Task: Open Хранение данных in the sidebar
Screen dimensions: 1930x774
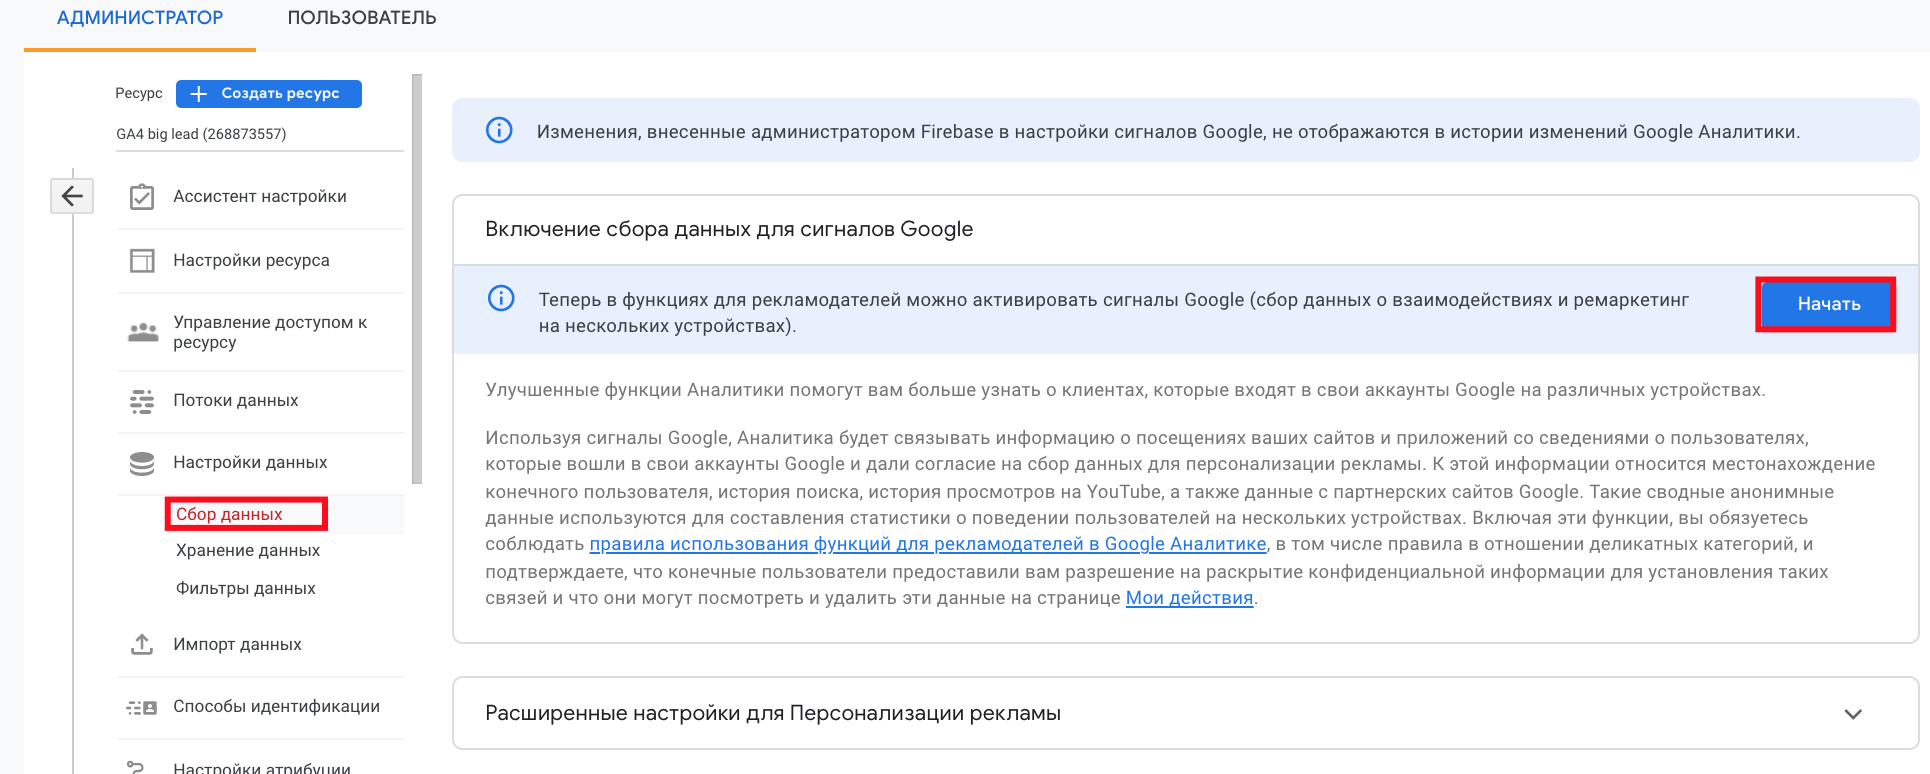Action: click(x=248, y=551)
